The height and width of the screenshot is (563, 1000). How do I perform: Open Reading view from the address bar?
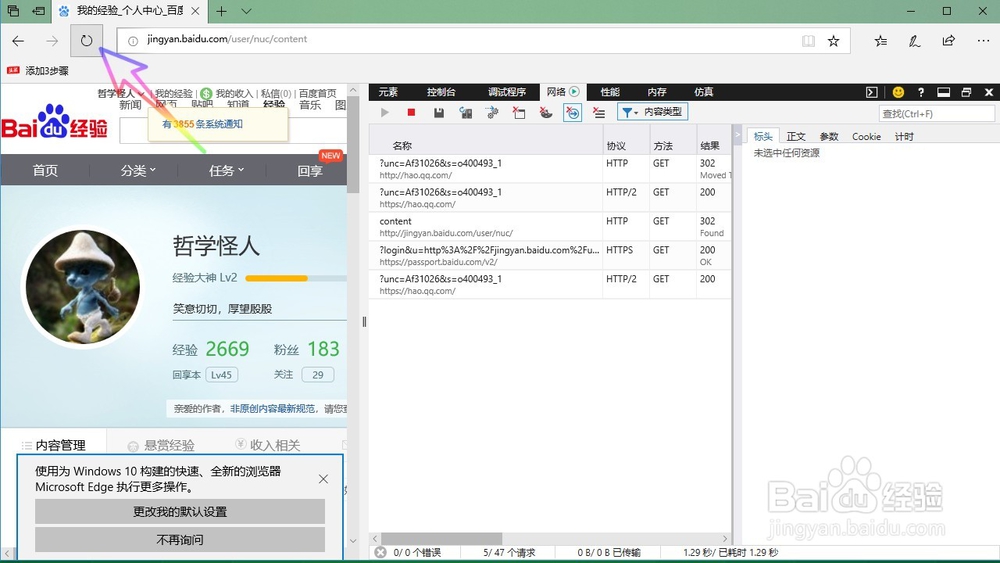[808, 41]
